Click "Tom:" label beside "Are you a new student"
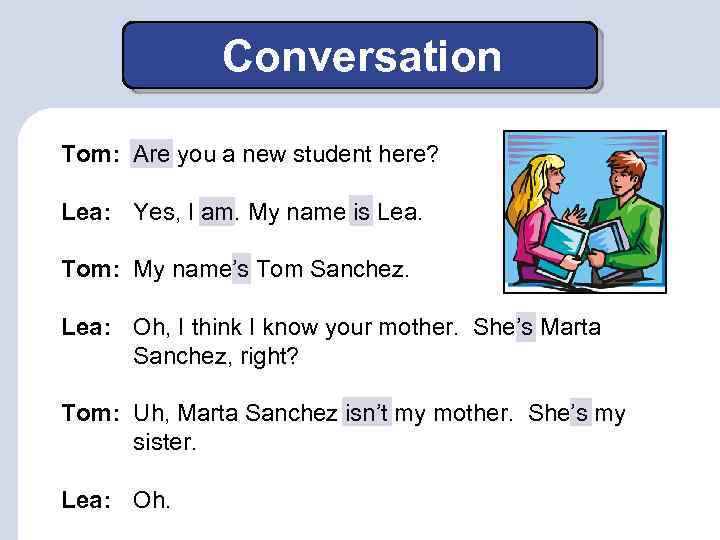The width and height of the screenshot is (720, 540). (x=91, y=155)
